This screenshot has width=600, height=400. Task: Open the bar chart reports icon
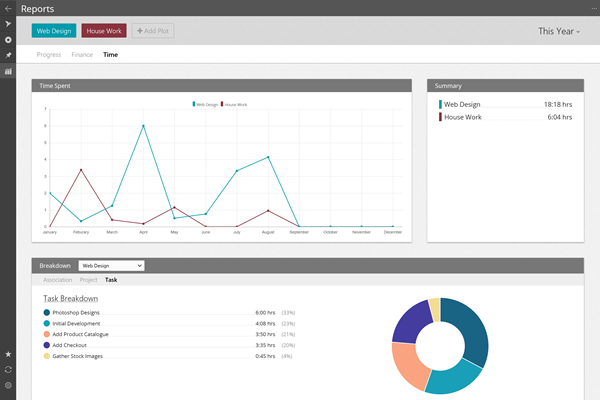[x=8, y=72]
